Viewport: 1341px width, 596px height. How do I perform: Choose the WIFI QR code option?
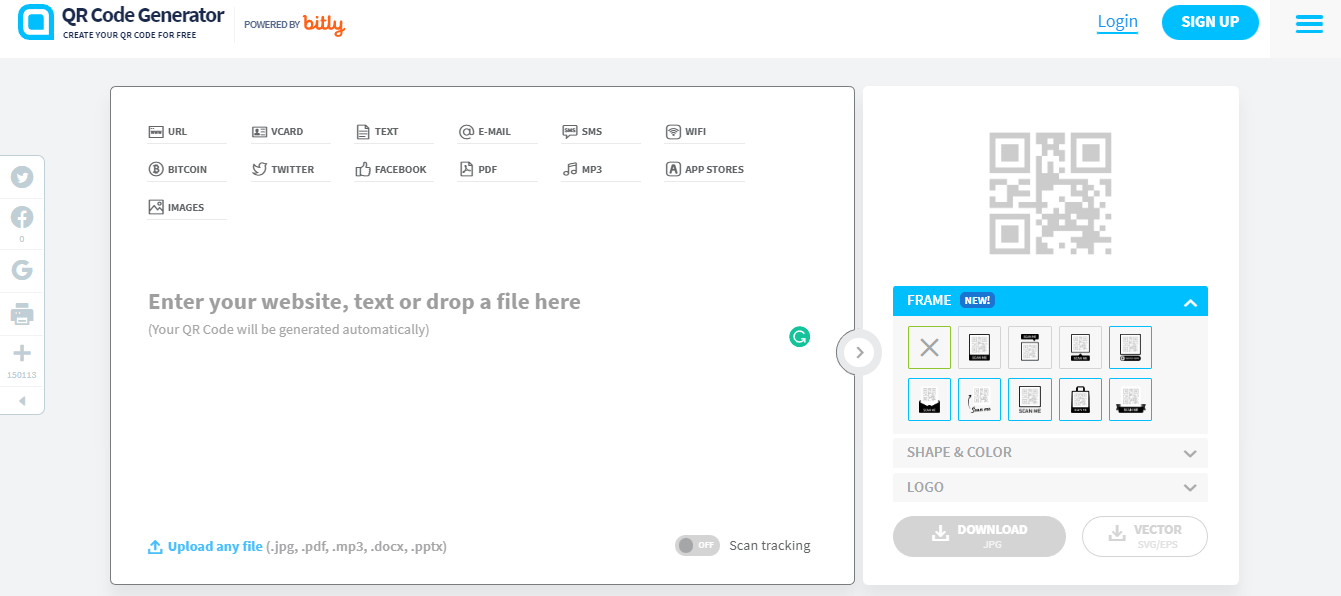click(x=703, y=130)
